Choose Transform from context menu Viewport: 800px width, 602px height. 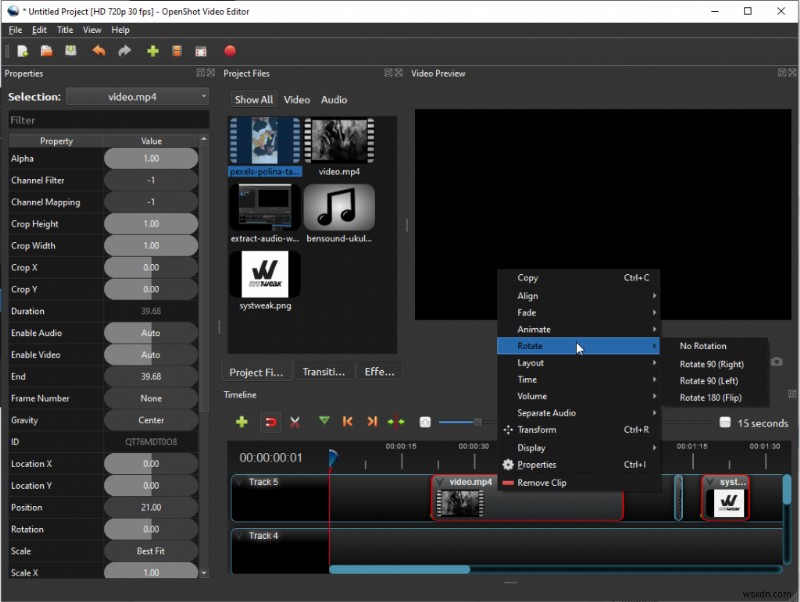[x=579, y=430]
